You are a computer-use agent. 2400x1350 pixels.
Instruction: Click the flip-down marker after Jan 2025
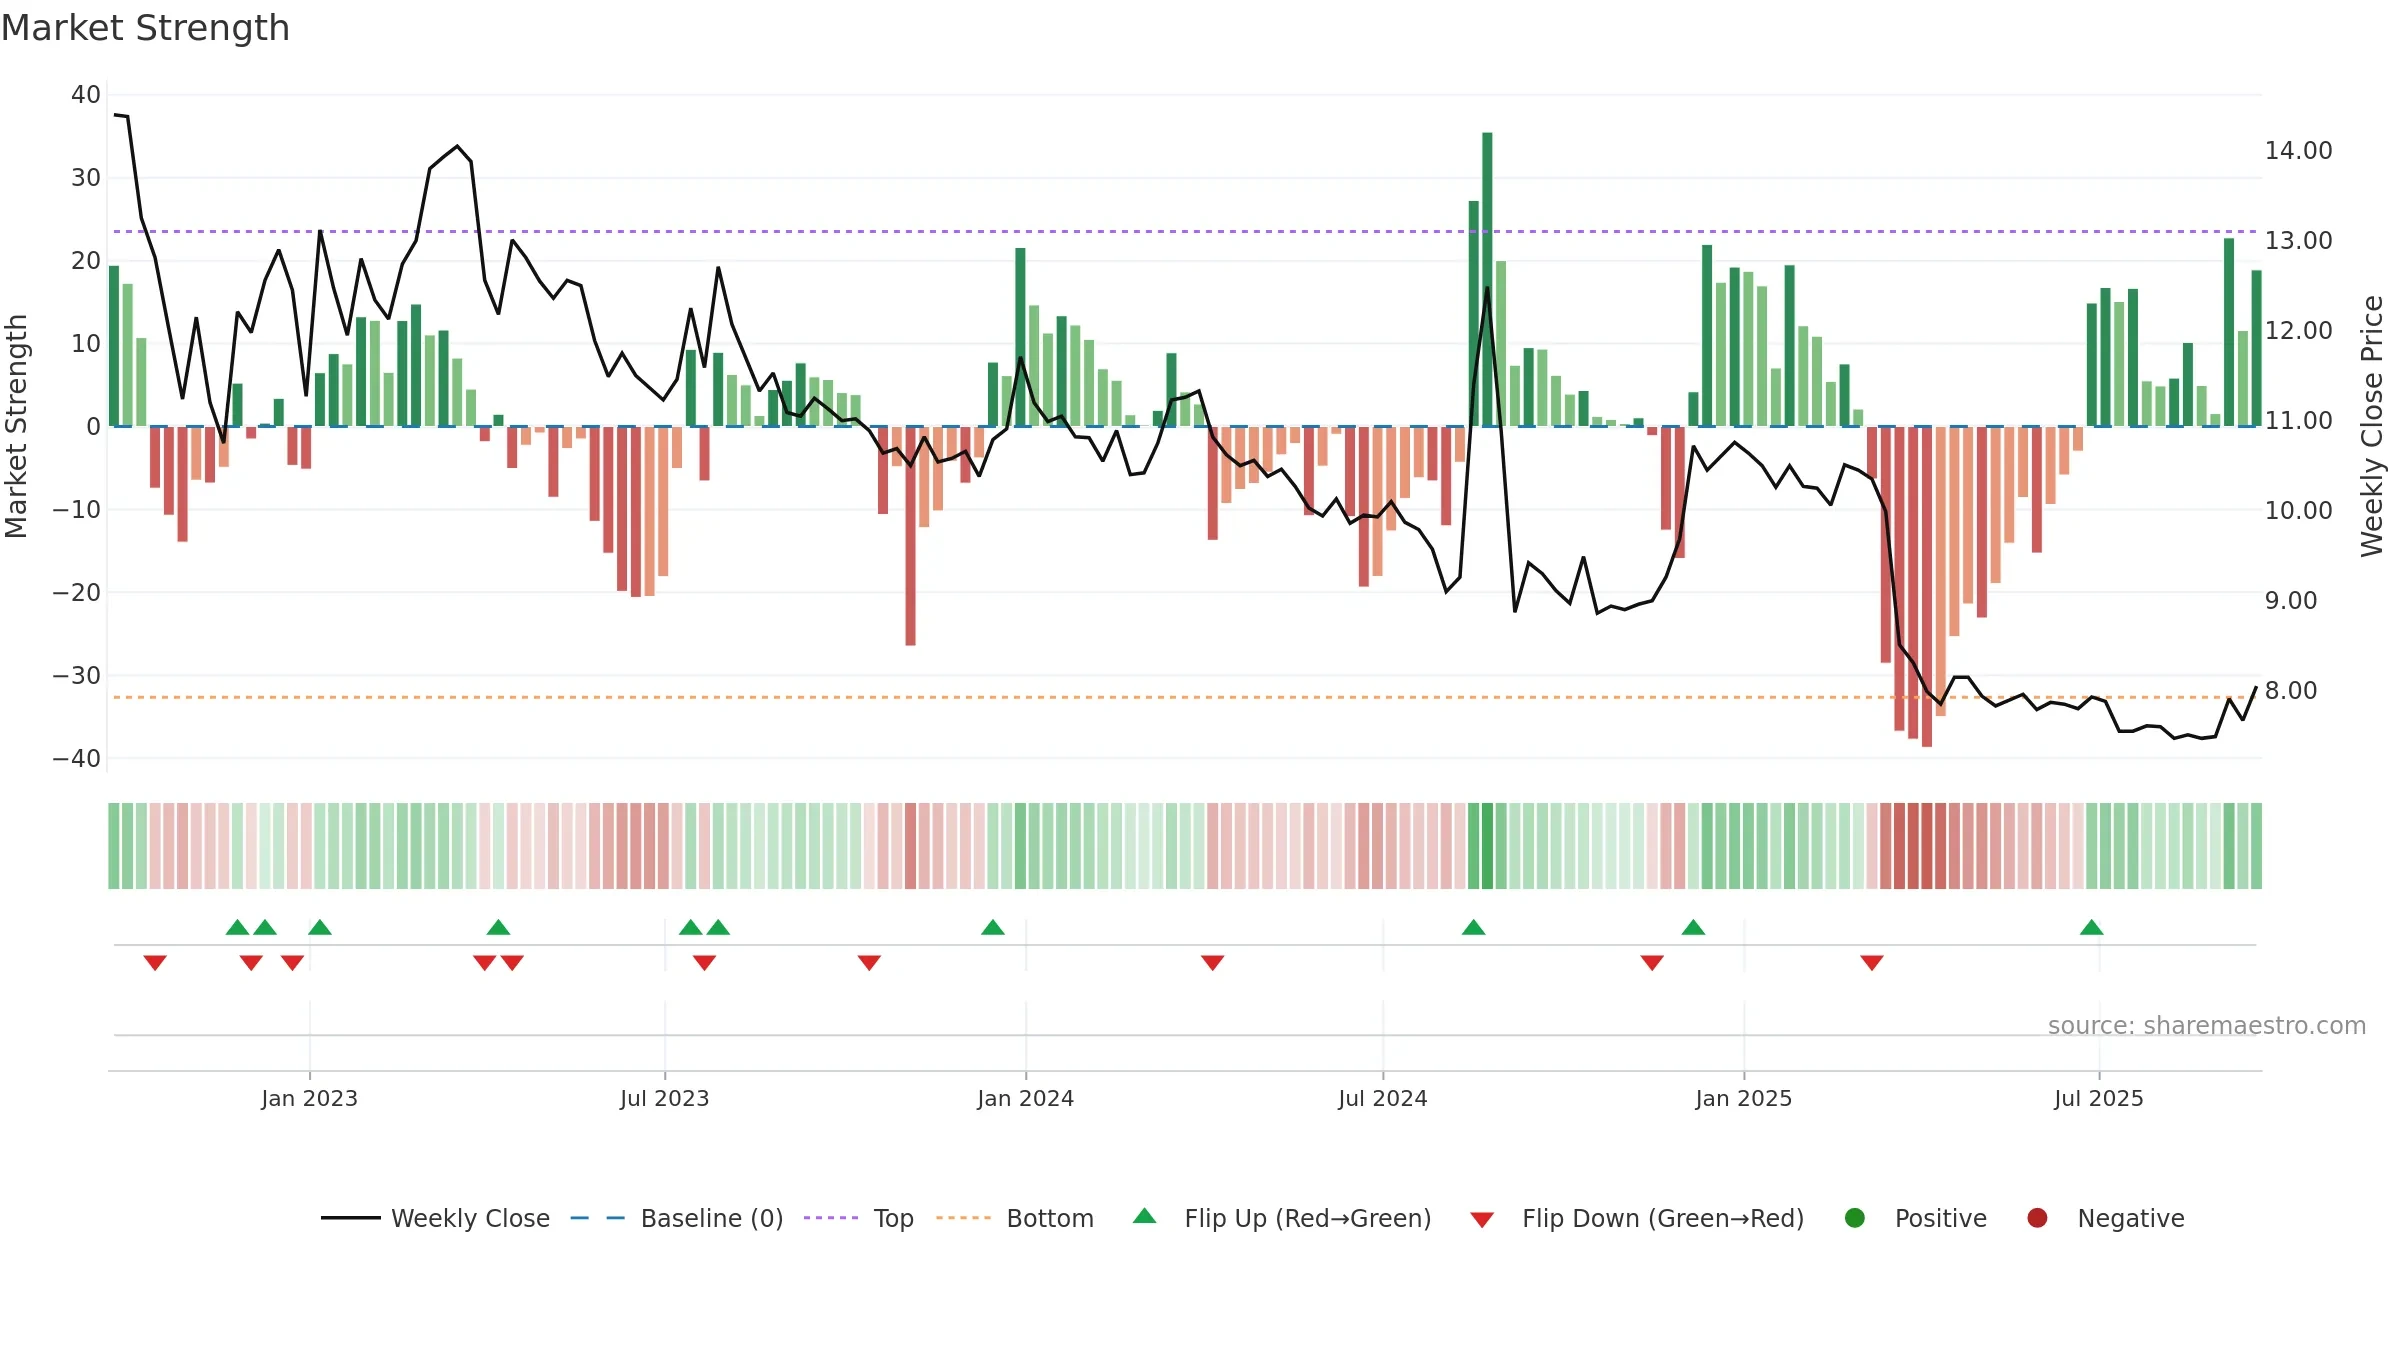click(1872, 963)
